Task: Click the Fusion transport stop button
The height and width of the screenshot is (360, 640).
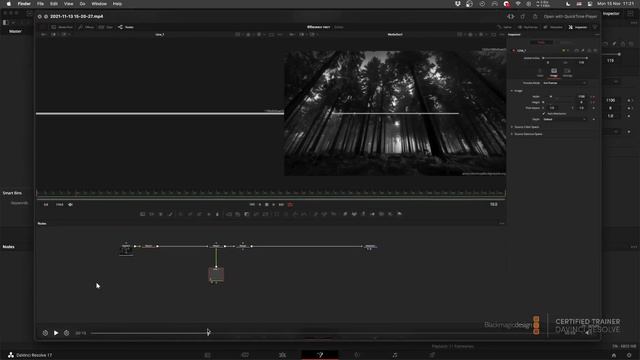Action: tap(267, 204)
